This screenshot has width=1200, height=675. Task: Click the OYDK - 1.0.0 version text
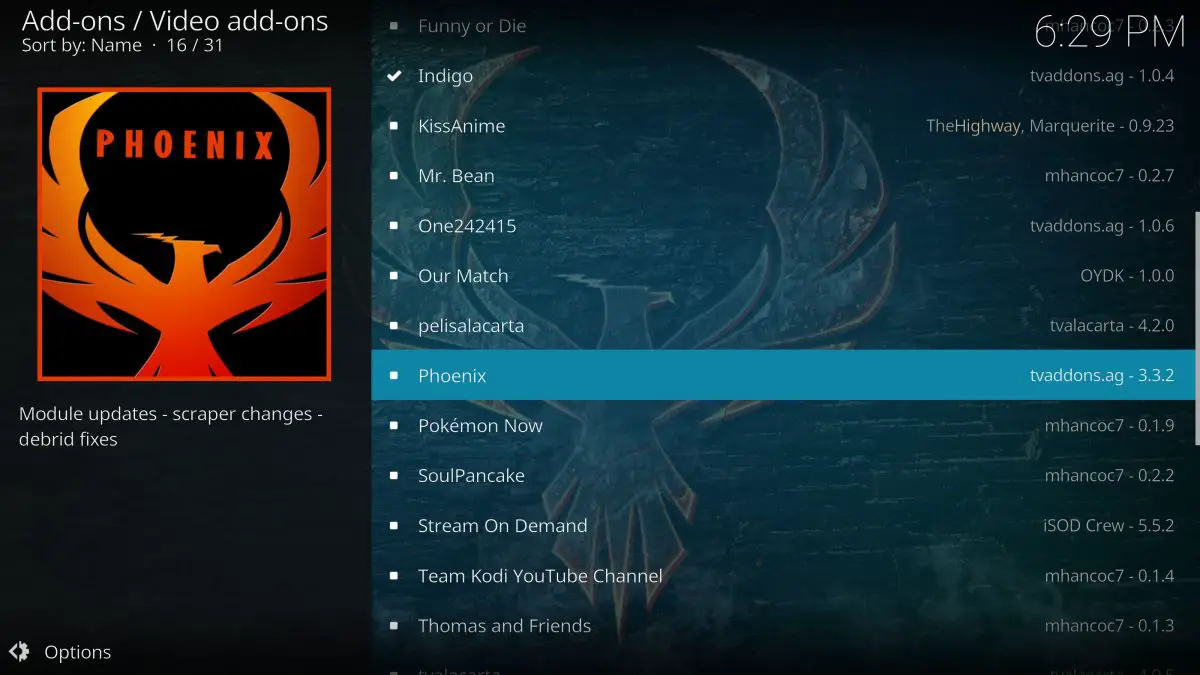click(x=1127, y=275)
